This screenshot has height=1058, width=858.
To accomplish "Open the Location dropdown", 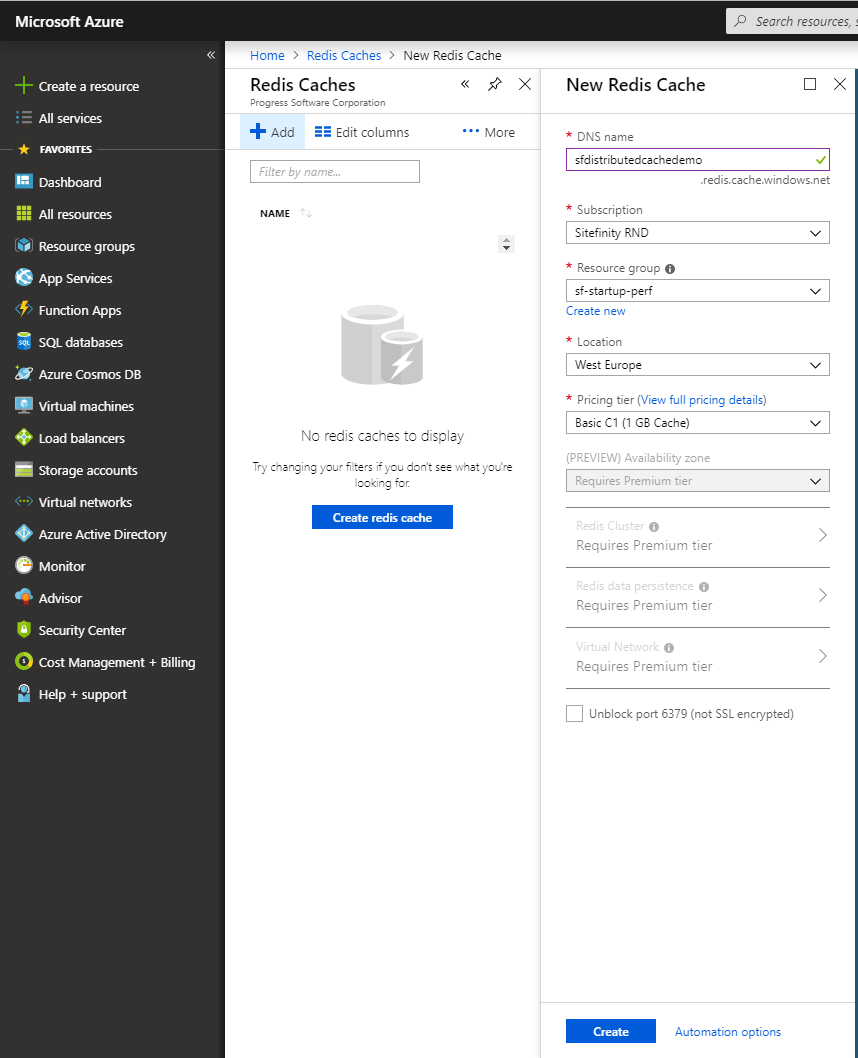I will pos(697,364).
